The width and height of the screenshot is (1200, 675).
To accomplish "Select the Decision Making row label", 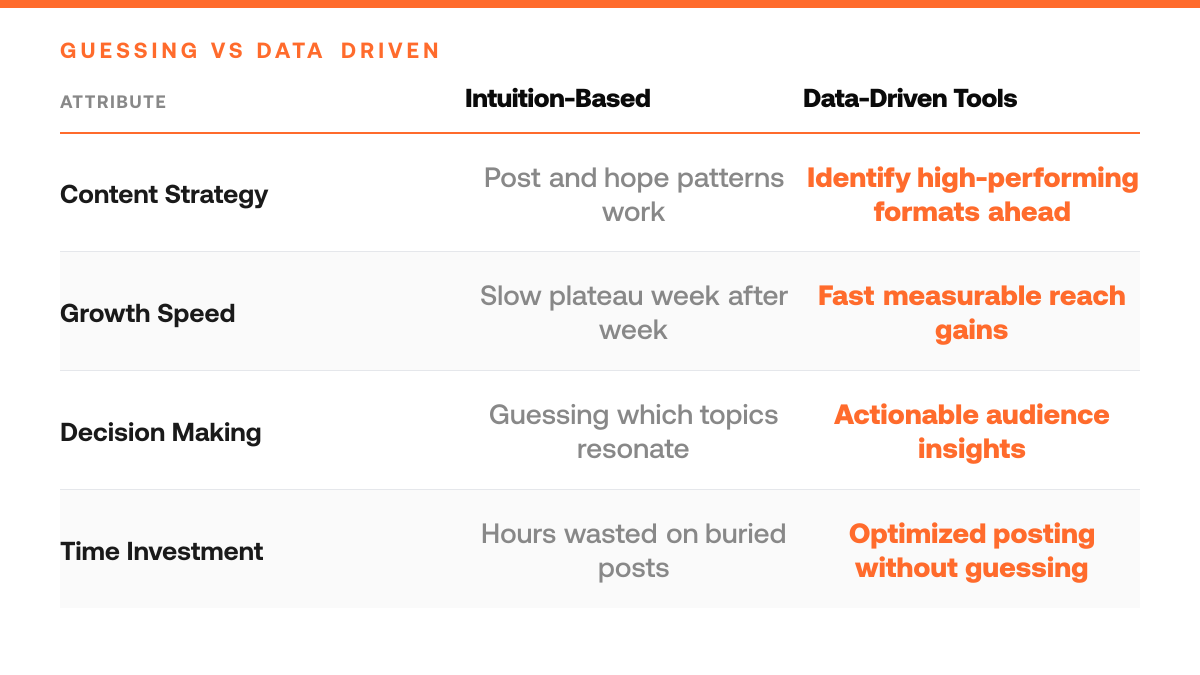I will click(161, 432).
